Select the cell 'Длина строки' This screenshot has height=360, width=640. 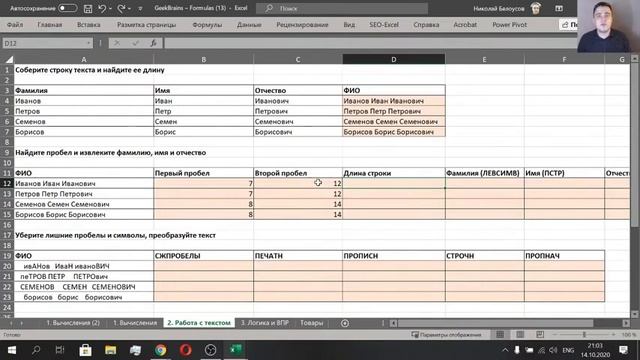(393, 173)
